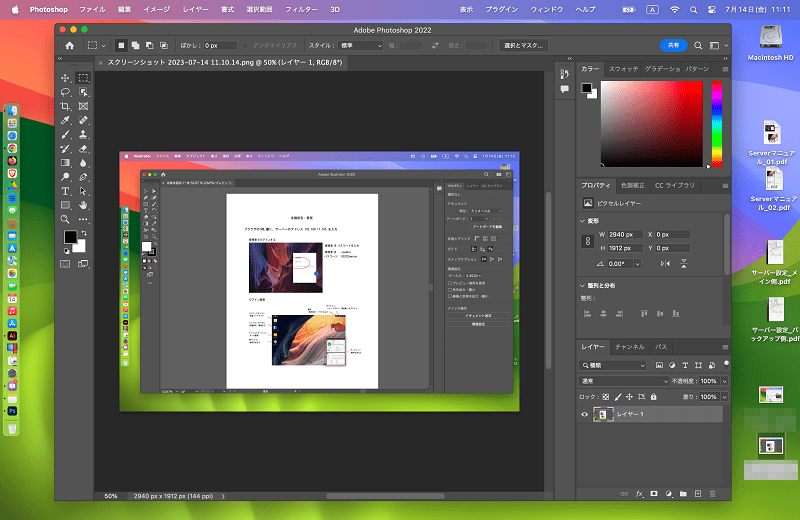Select the Pen tool
The height and width of the screenshot is (520, 800).
pyautogui.click(x=83, y=177)
